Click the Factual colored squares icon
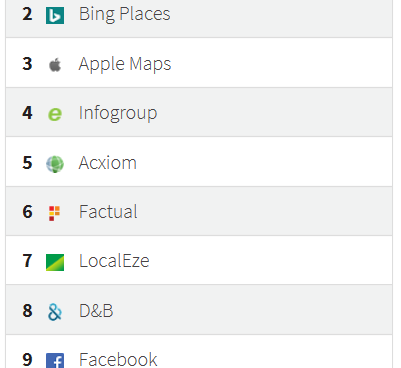The image size is (401, 368). (54, 213)
